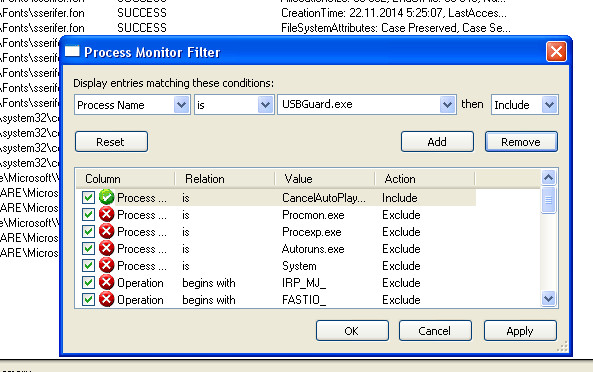This screenshot has width=593, height=372.
Task: Click red exclude icon on Procexp.exe row
Action: pyautogui.click(x=107, y=231)
